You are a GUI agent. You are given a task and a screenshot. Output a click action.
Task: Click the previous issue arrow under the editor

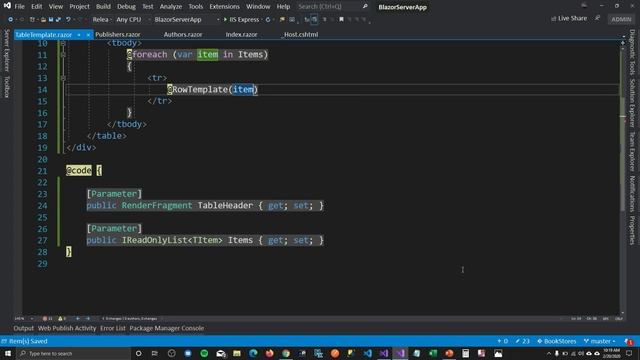coord(78,318)
